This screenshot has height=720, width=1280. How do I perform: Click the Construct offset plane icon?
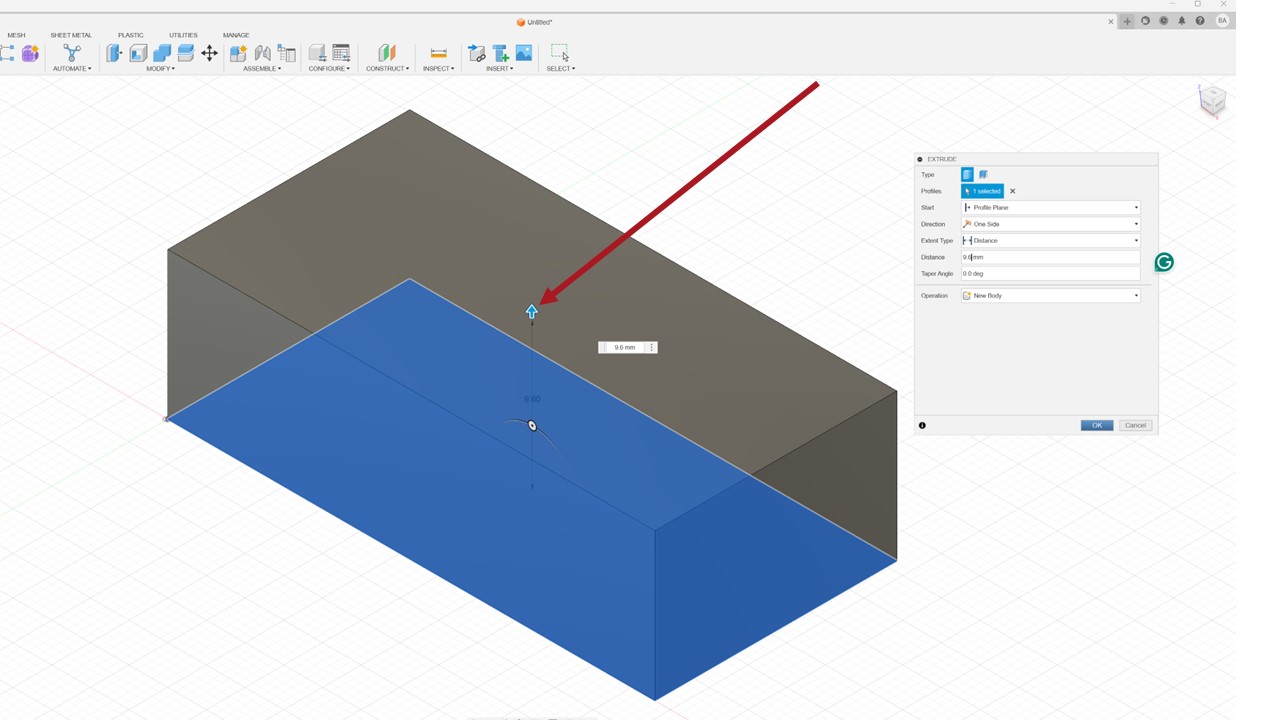tap(387, 53)
